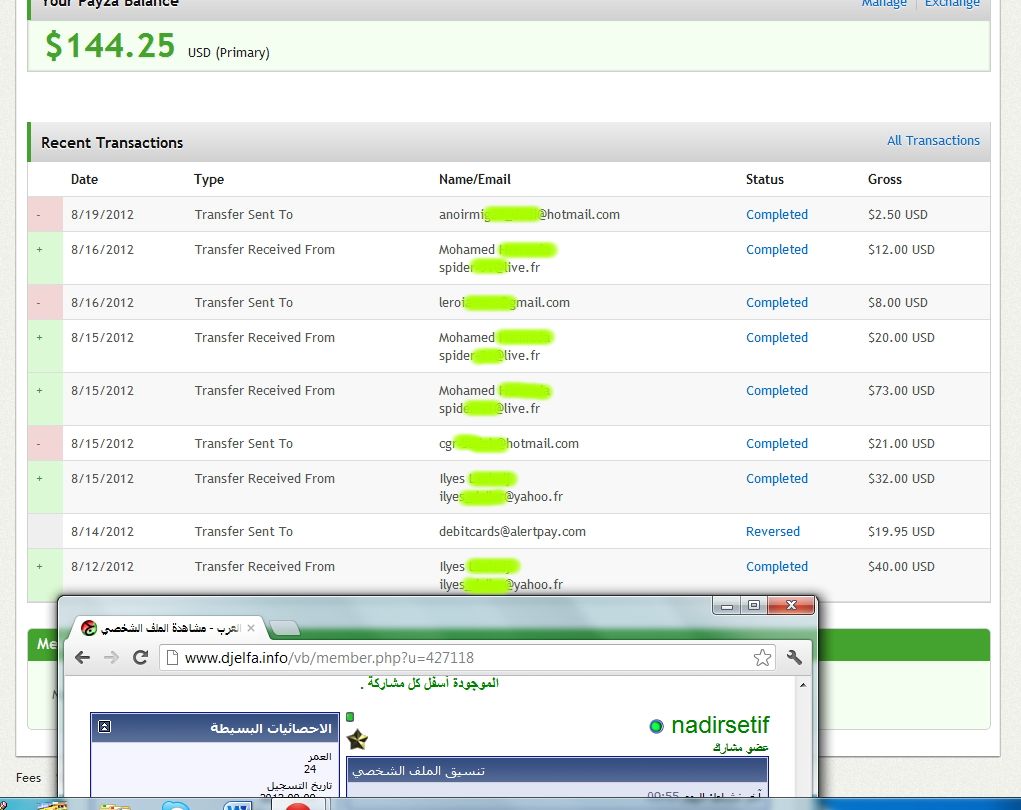Click the $144.25 balance amount

(x=110, y=46)
